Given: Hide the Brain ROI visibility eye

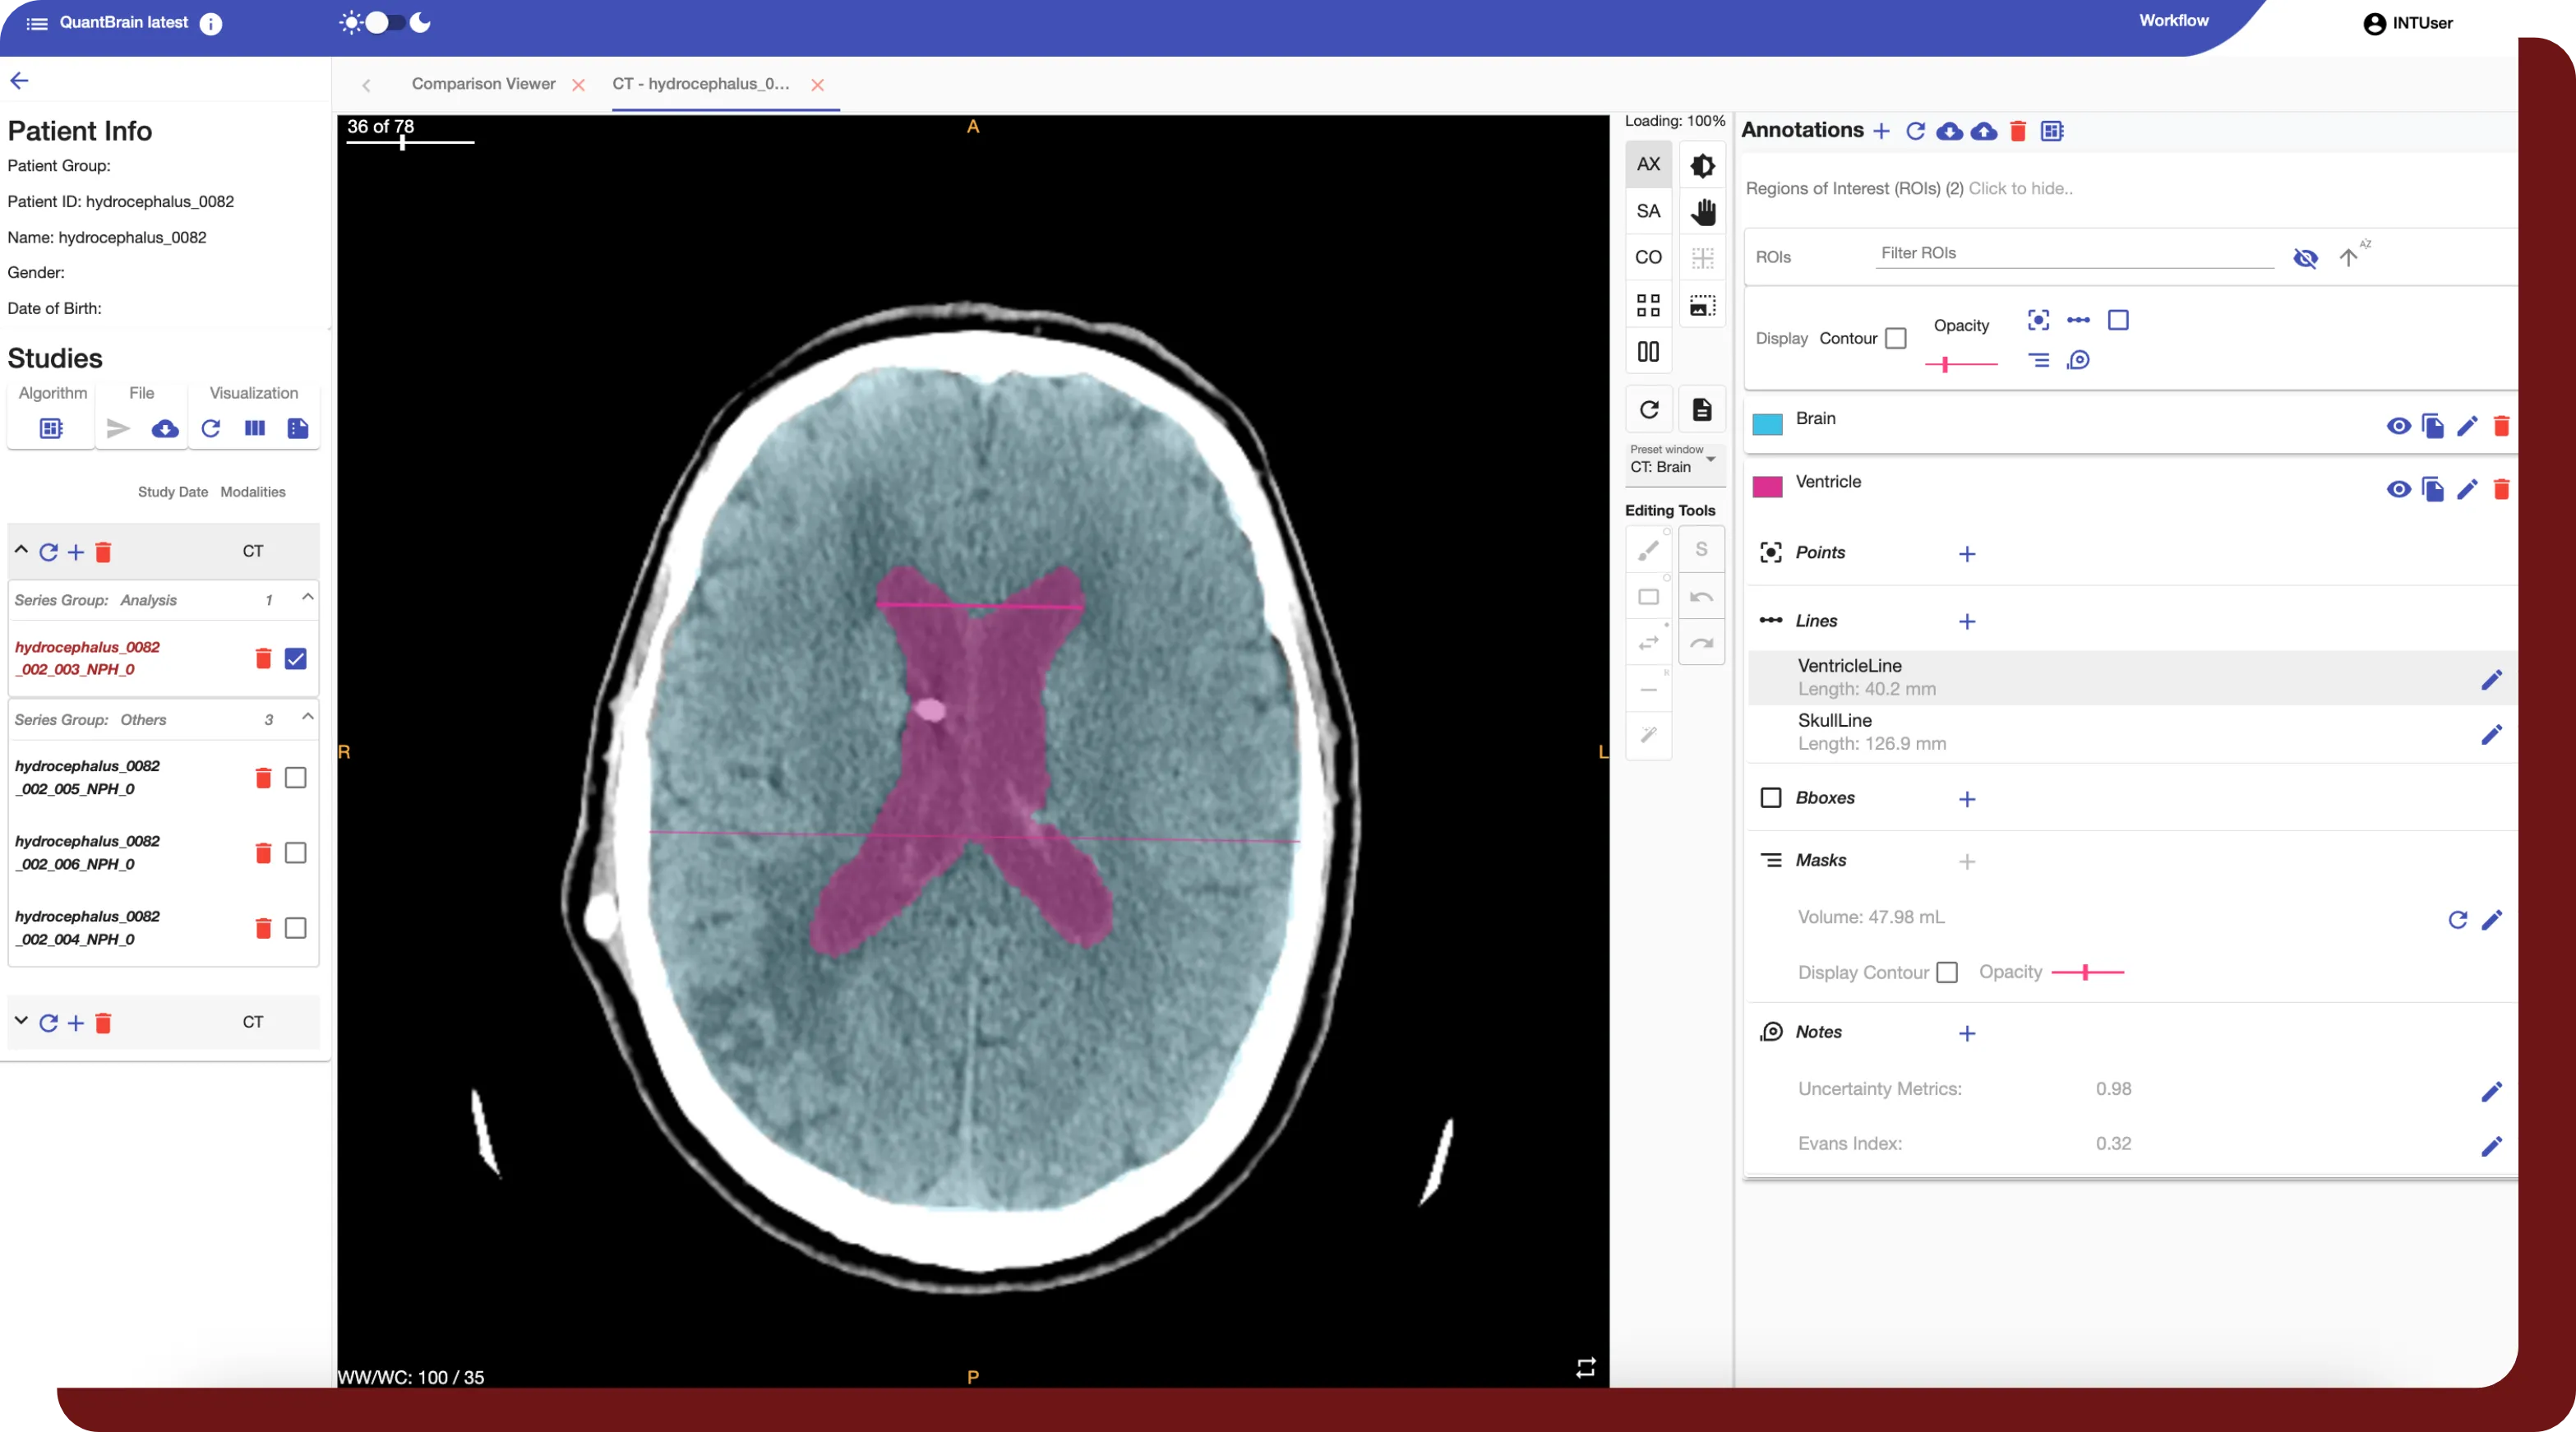Looking at the screenshot, I should [2398, 426].
